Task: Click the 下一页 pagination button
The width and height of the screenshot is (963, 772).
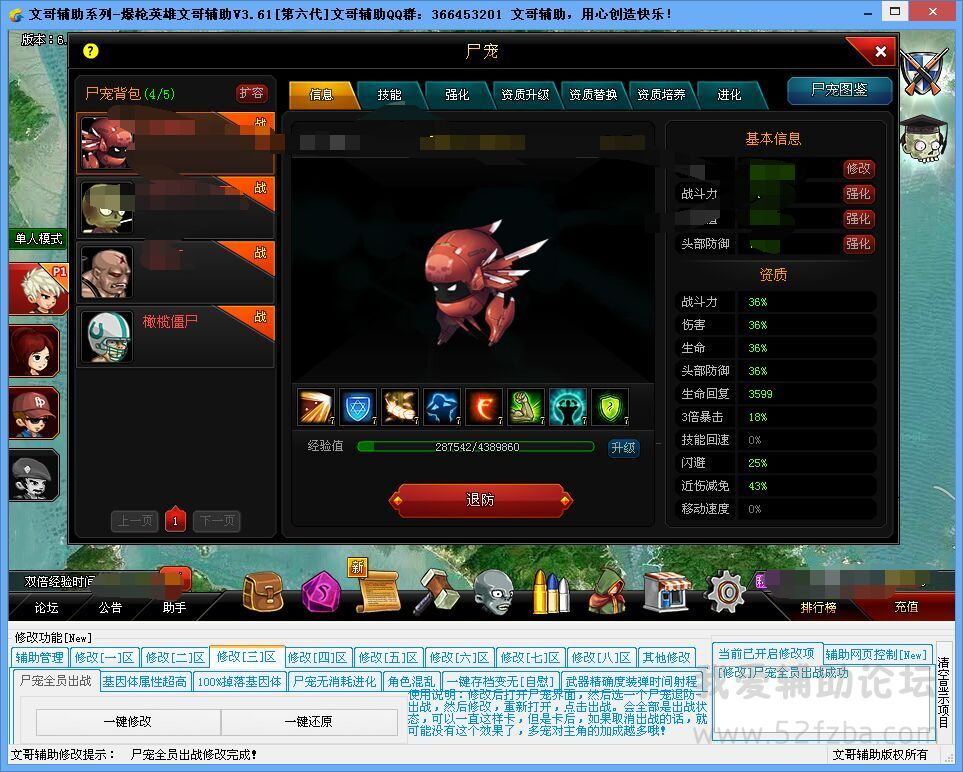Action: (217, 521)
